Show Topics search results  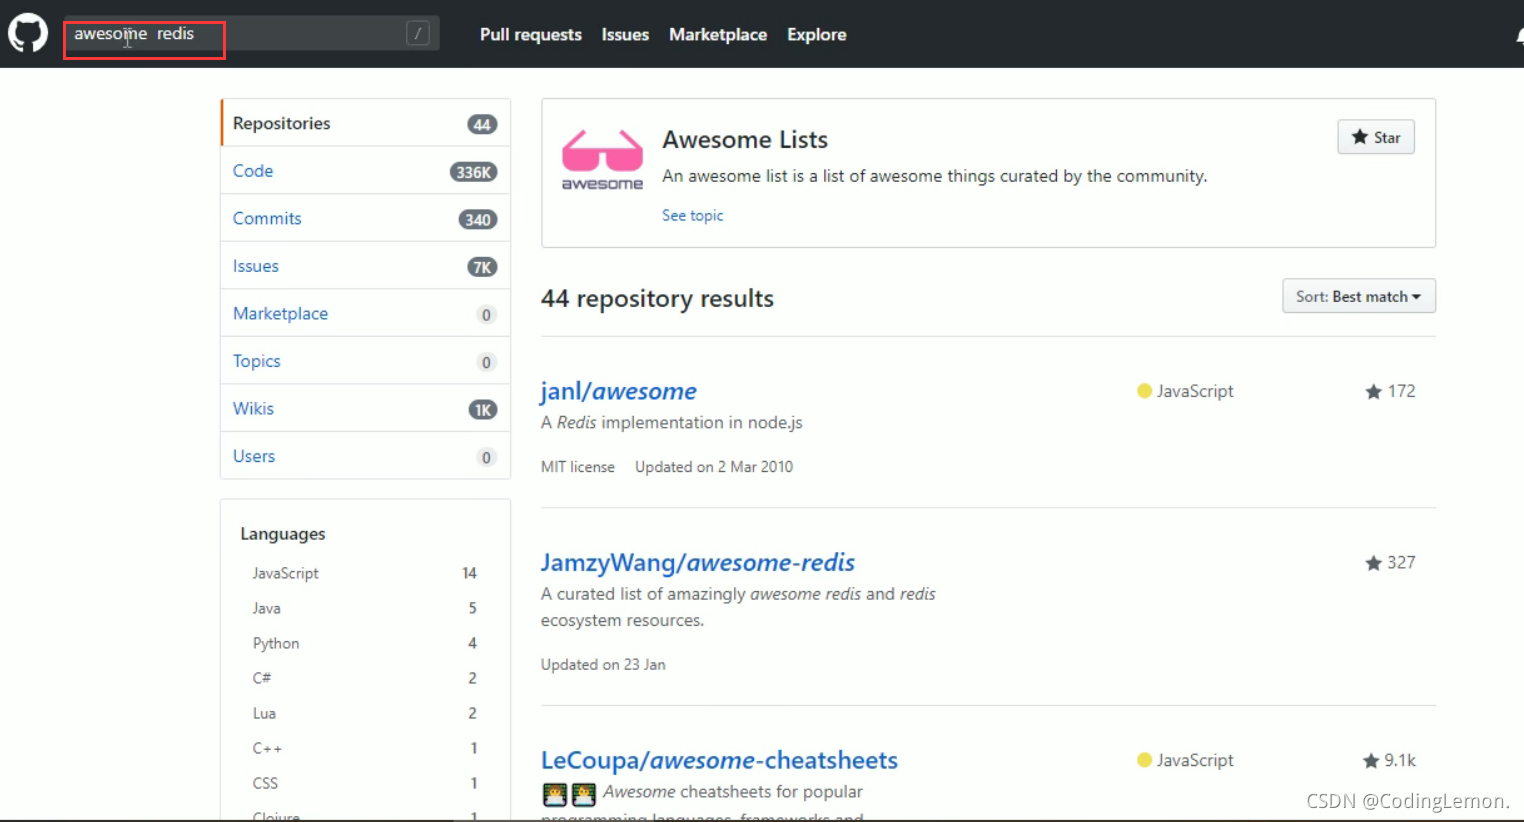[365, 361]
